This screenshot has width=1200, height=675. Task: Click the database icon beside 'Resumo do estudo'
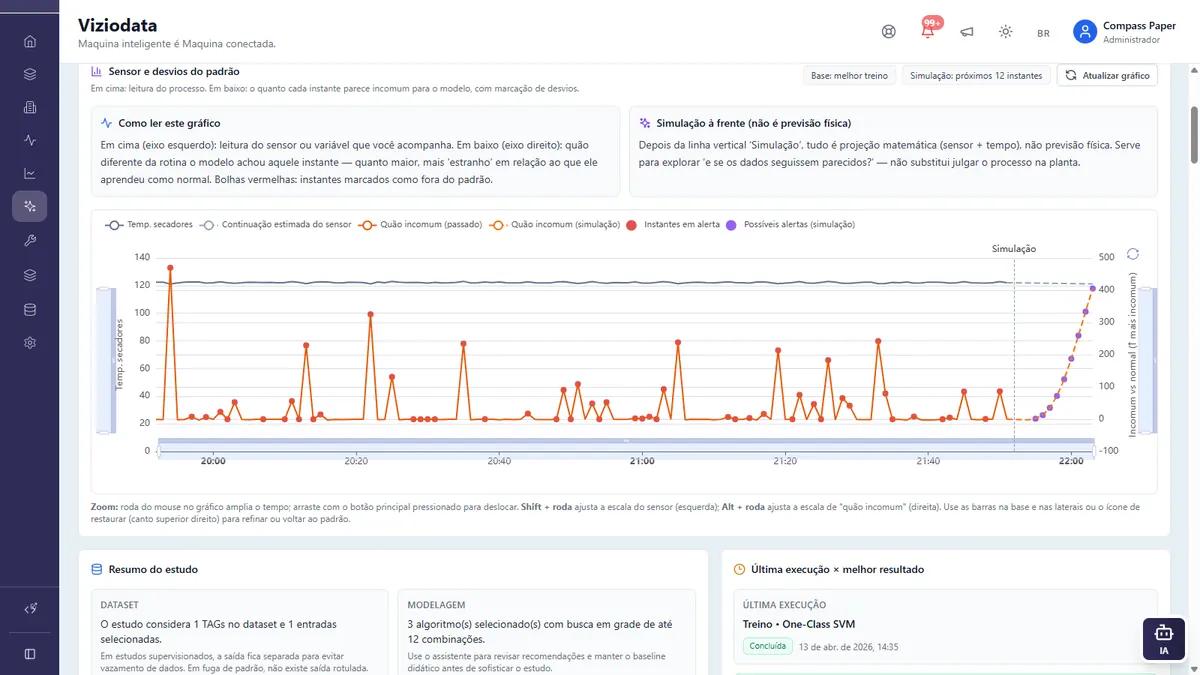pos(97,569)
